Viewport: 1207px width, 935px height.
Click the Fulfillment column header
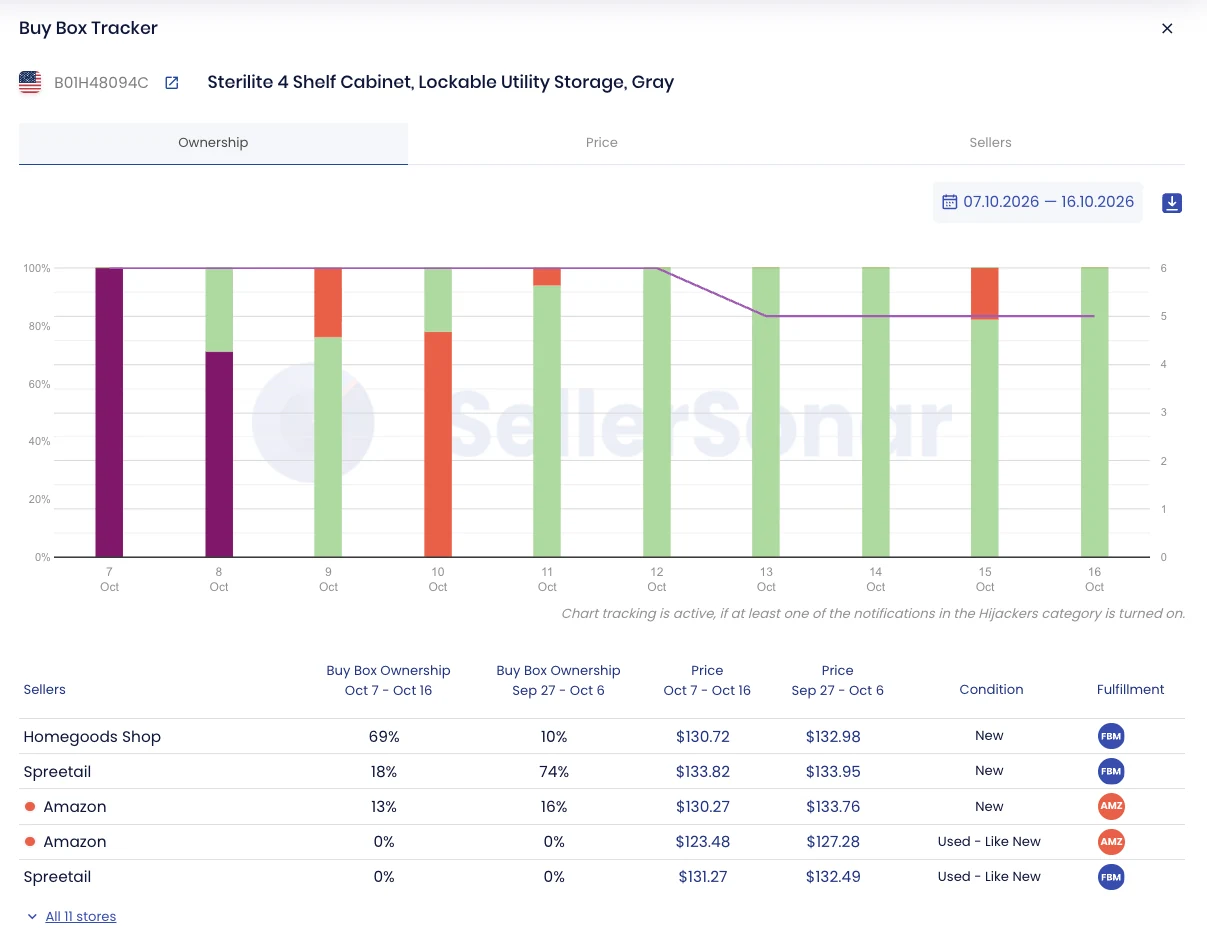click(1131, 690)
